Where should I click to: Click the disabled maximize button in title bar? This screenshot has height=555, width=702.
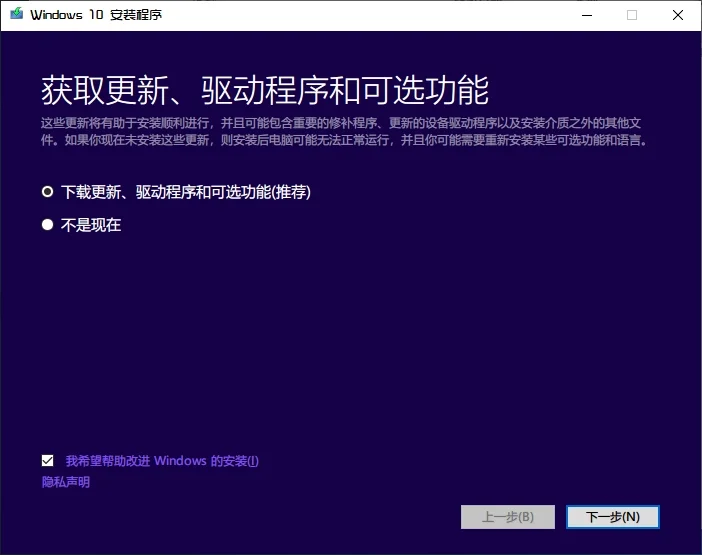click(x=632, y=15)
